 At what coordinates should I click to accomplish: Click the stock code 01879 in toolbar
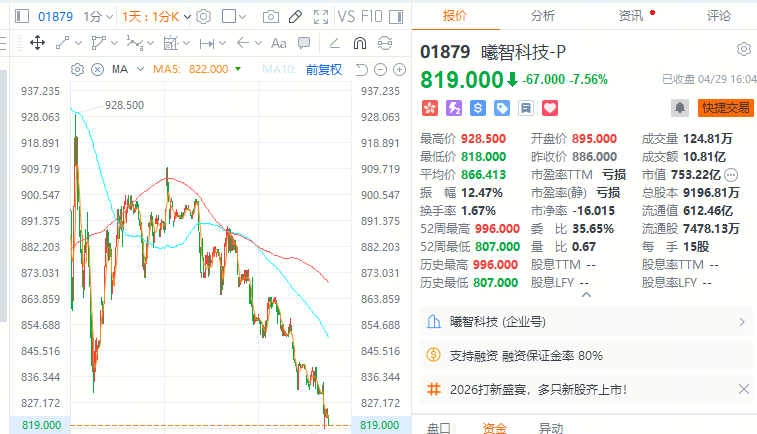point(56,17)
